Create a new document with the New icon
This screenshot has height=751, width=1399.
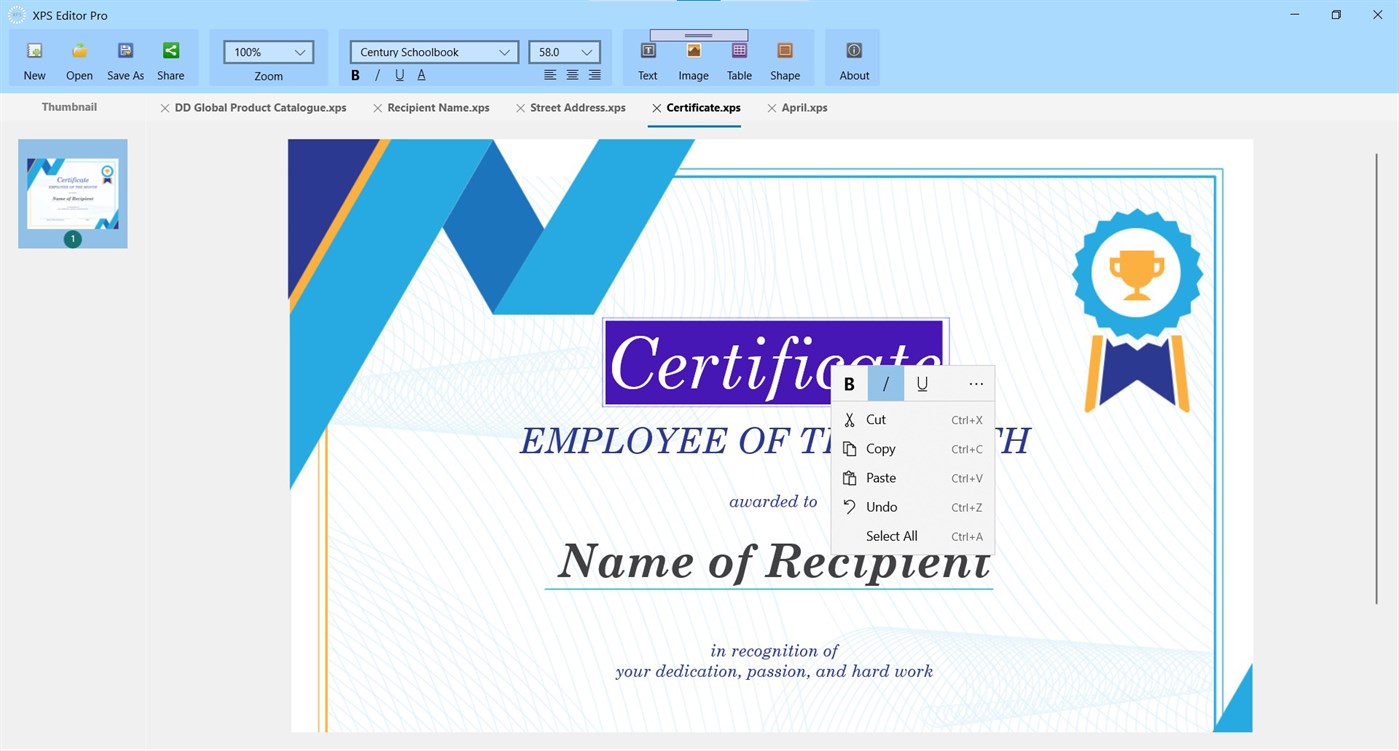pos(34,58)
